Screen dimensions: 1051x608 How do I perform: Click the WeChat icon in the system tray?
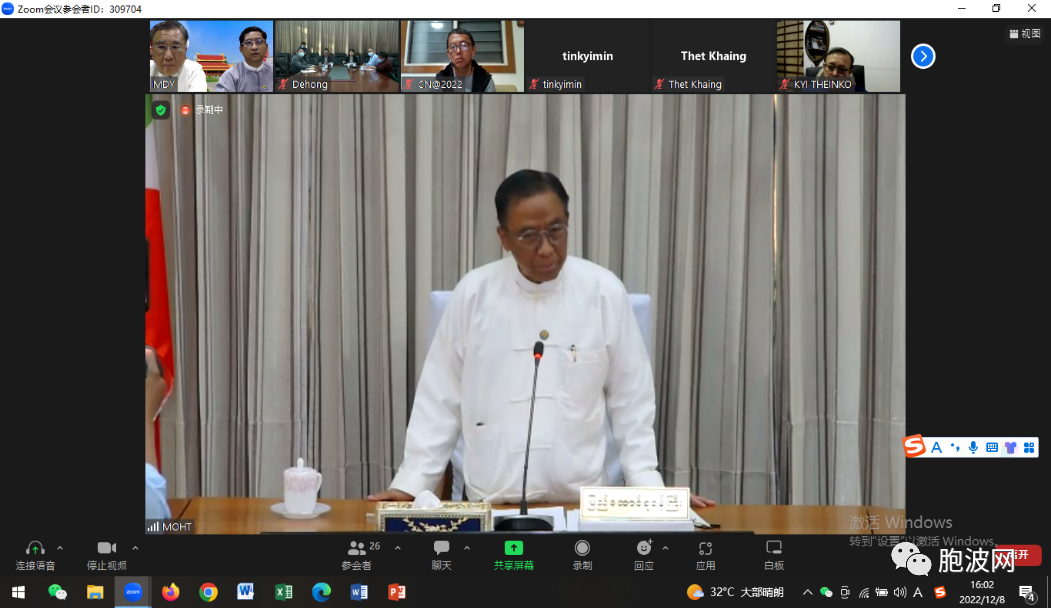(826, 593)
